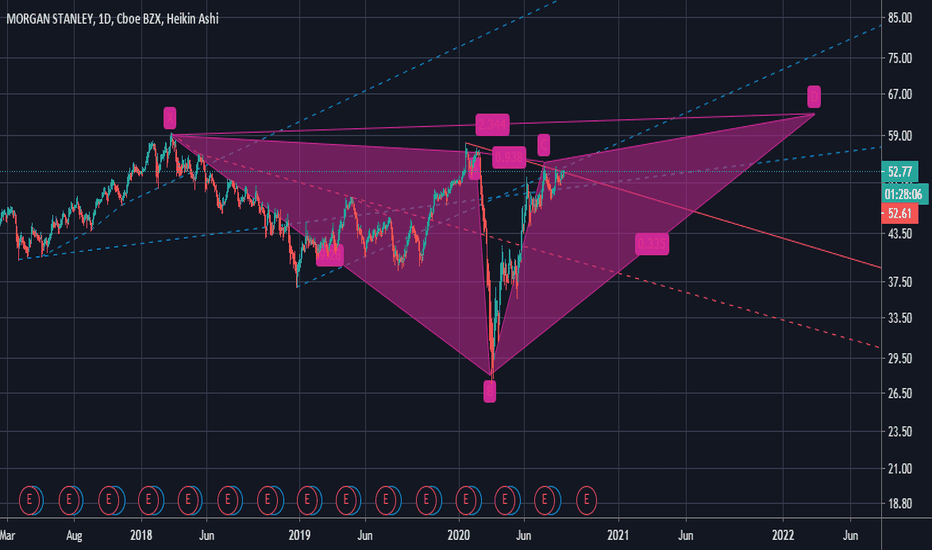Screen dimensions: 932x550
Task: Click the 2019 time axis label
Action: click(x=300, y=535)
